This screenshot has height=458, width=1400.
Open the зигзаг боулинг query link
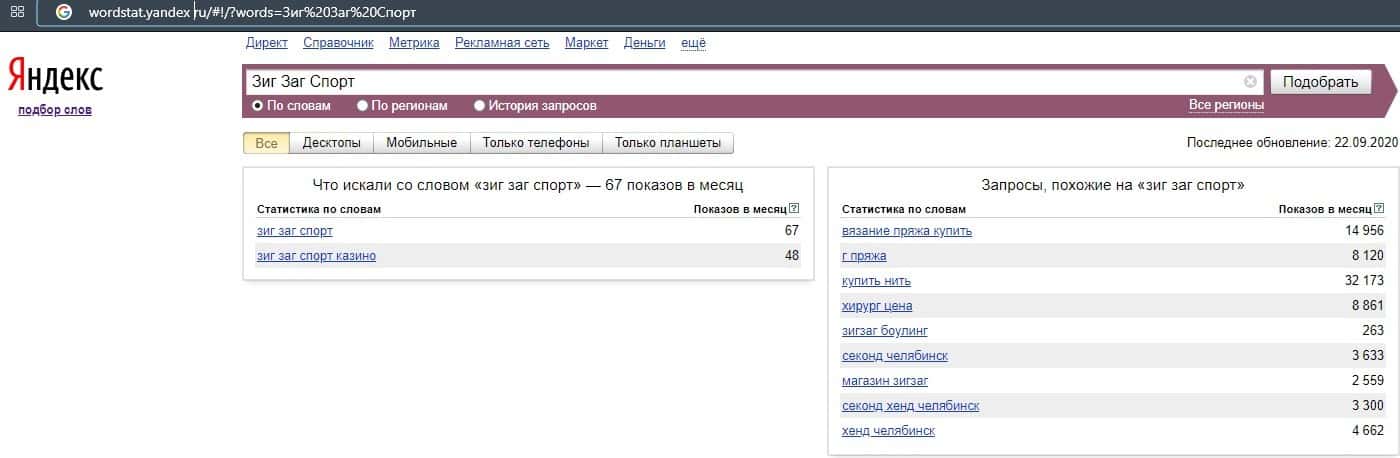pyautogui.click(x=885, y=331)
